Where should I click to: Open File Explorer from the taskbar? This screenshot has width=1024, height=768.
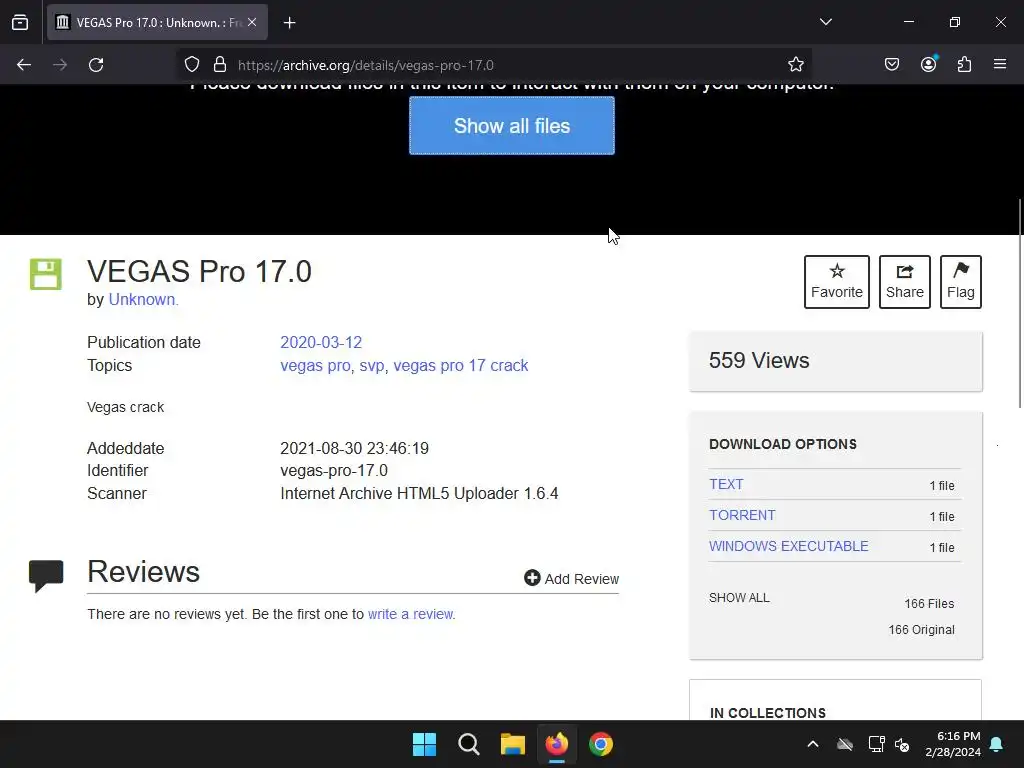pyautogui.click(x=513, y=744)
